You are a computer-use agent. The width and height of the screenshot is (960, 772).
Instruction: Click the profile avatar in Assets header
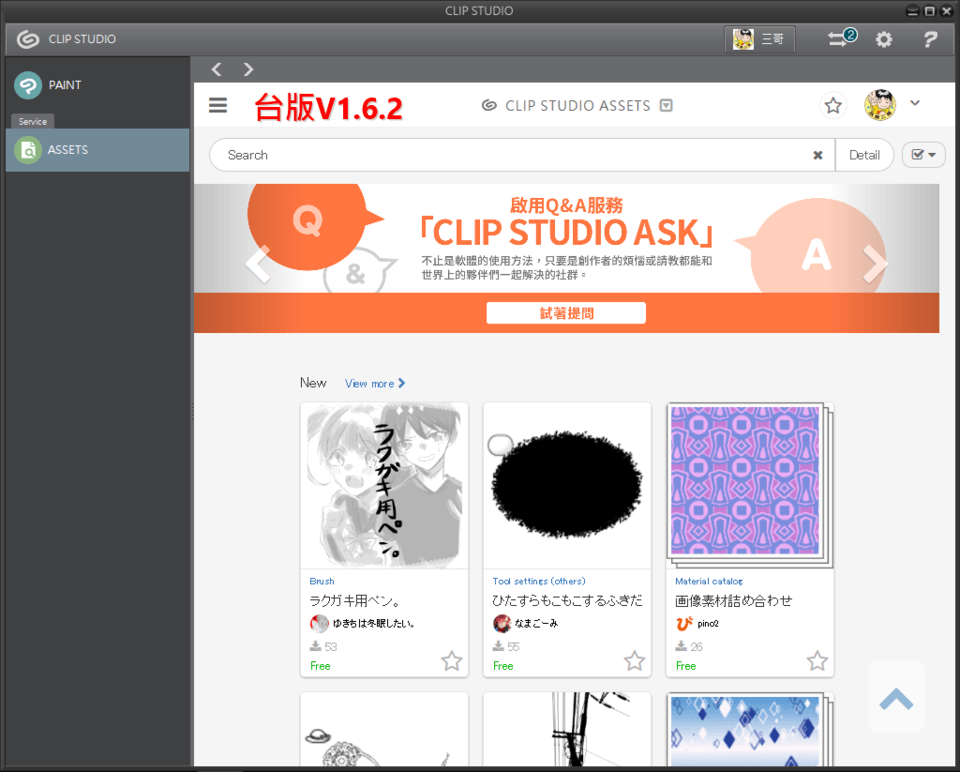click(x=880, y=105)
